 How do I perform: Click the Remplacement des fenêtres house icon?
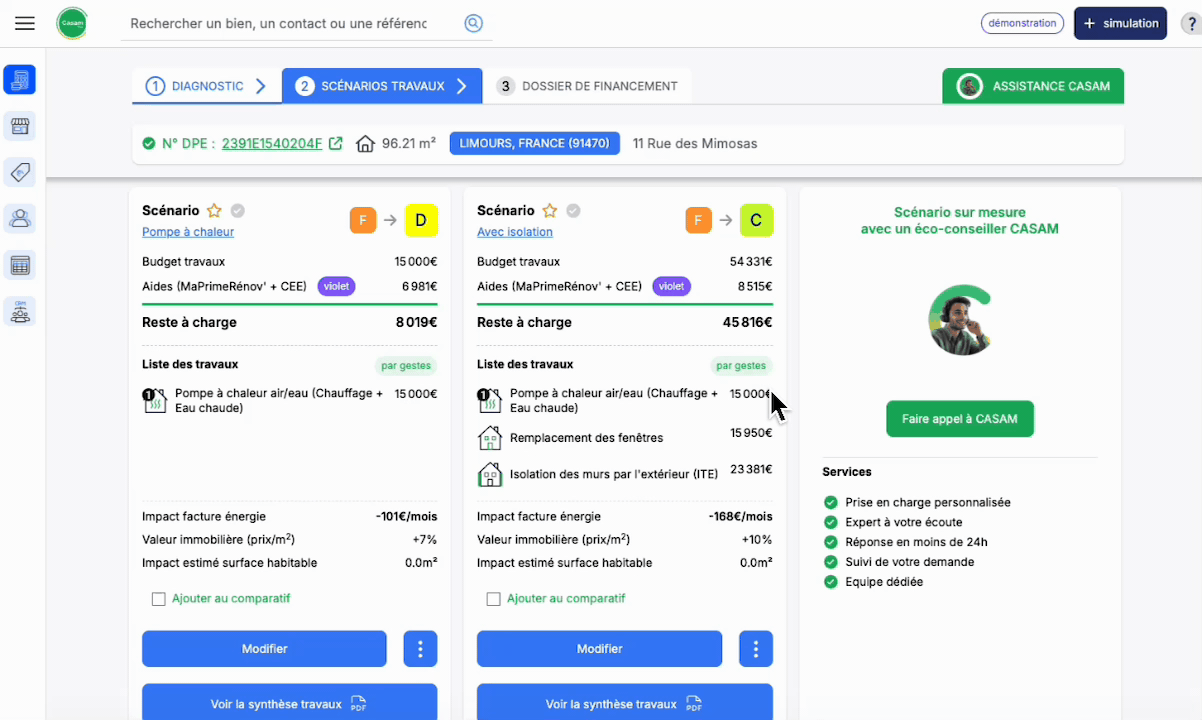tap(489, 438)
